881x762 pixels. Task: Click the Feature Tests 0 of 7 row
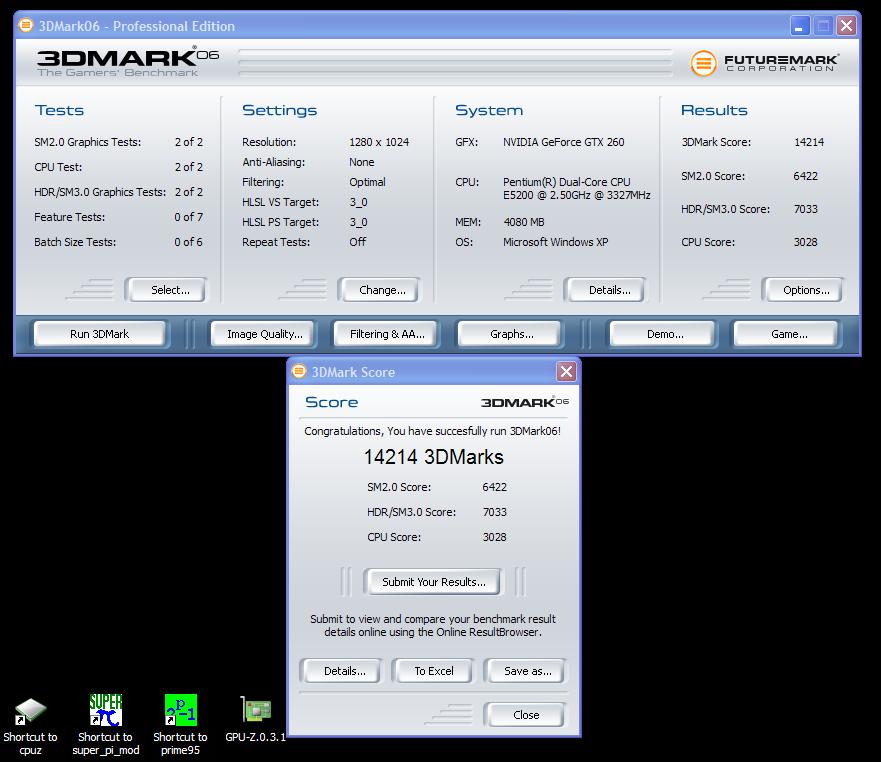tap(119, 217)
